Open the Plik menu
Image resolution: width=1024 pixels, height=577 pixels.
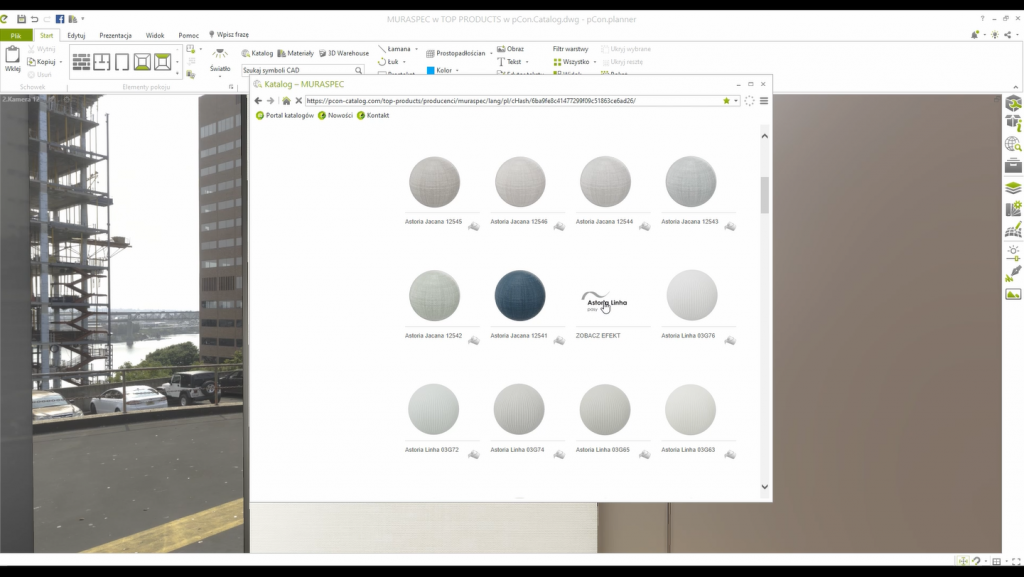(x=16, y=35)
